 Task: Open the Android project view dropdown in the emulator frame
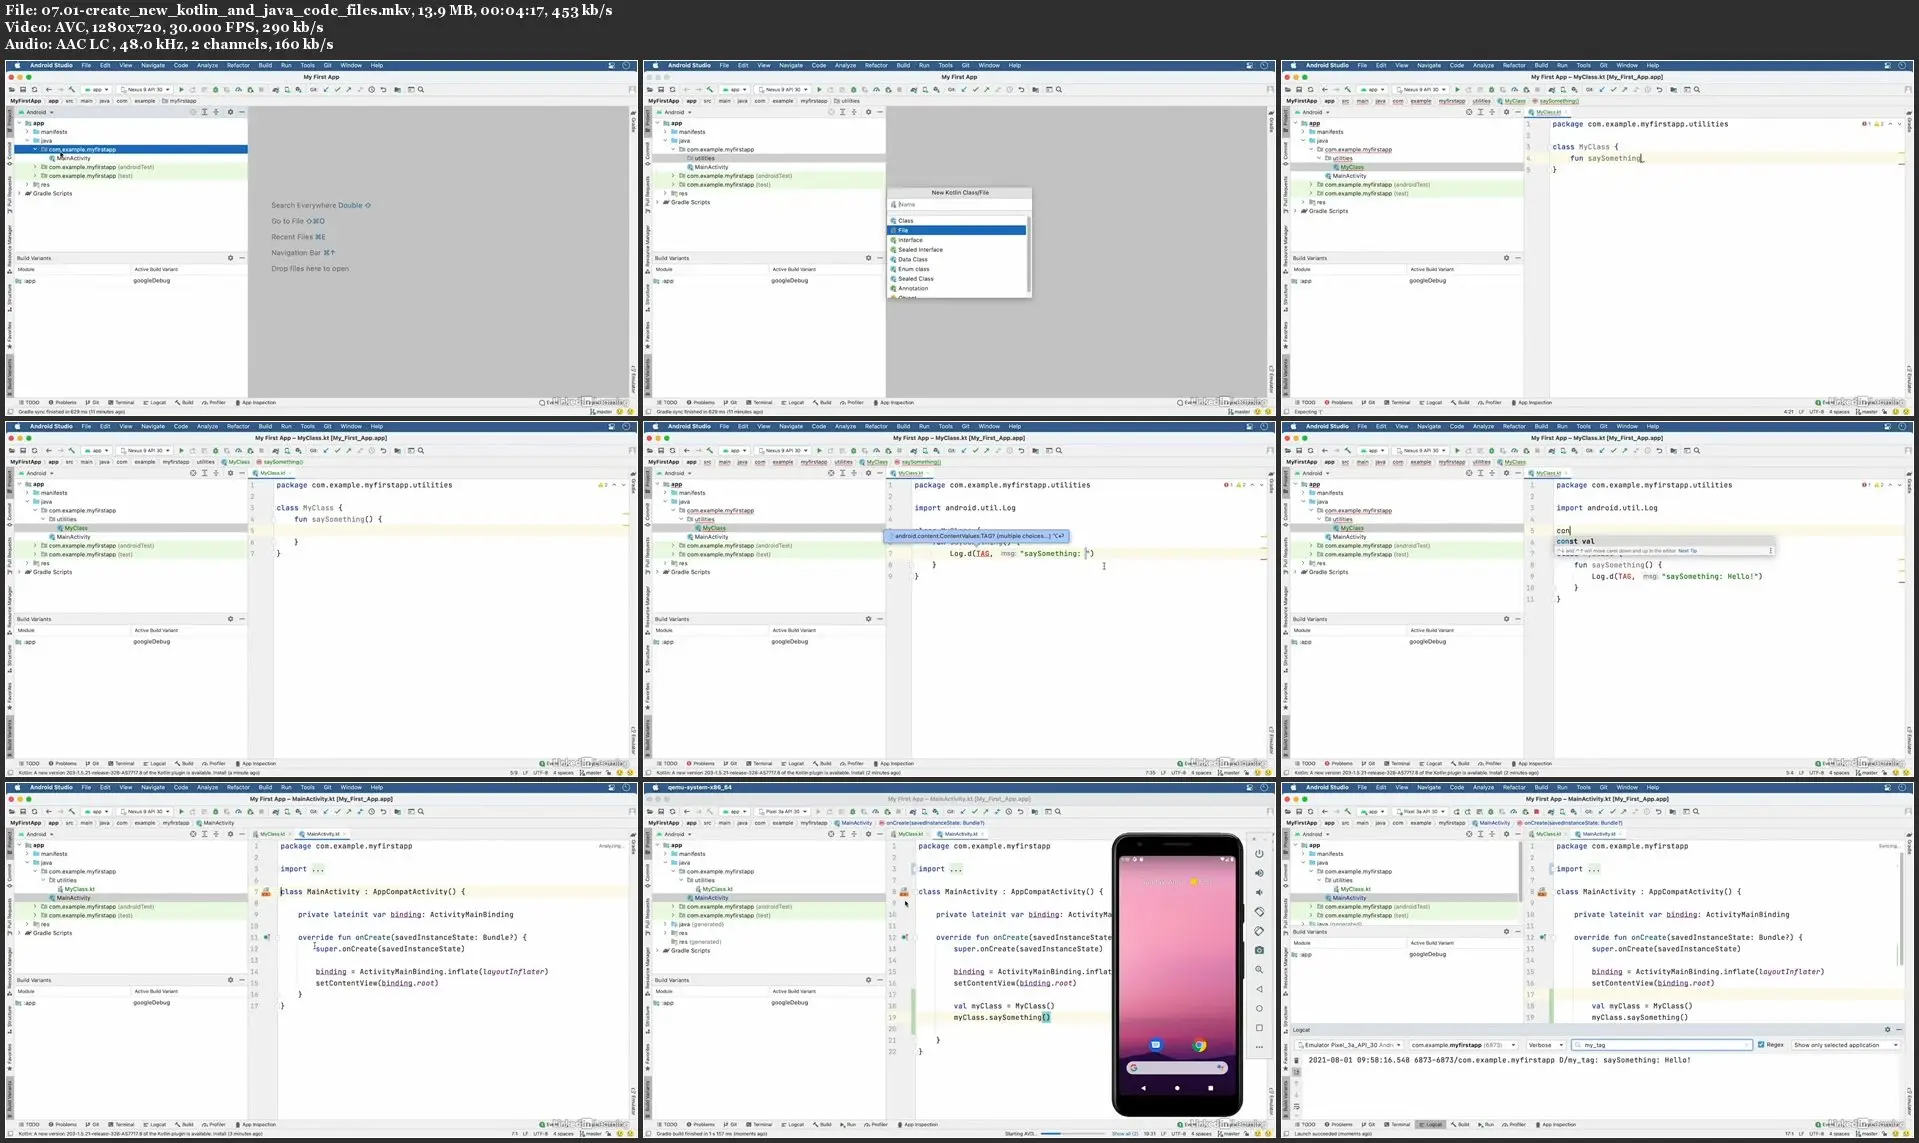pos(677,834)
